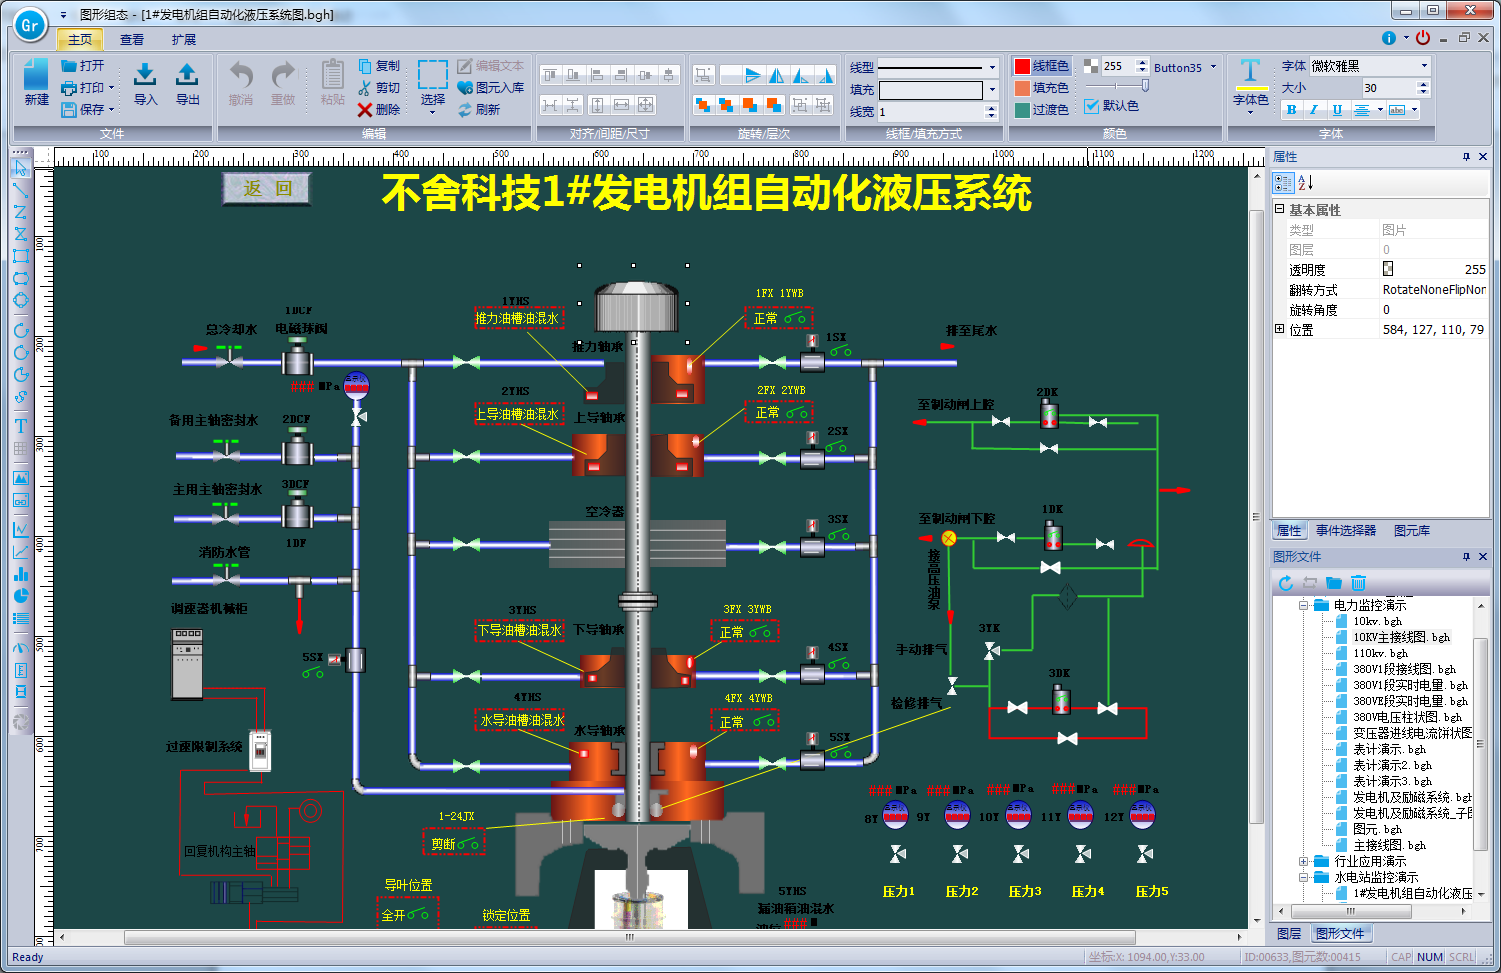Image resolution: width=1501 pixels, height=973 pixels.
Task: Switch to the 查看 ribbon tab
Action: pyautogui.click(x=132, y=40)
